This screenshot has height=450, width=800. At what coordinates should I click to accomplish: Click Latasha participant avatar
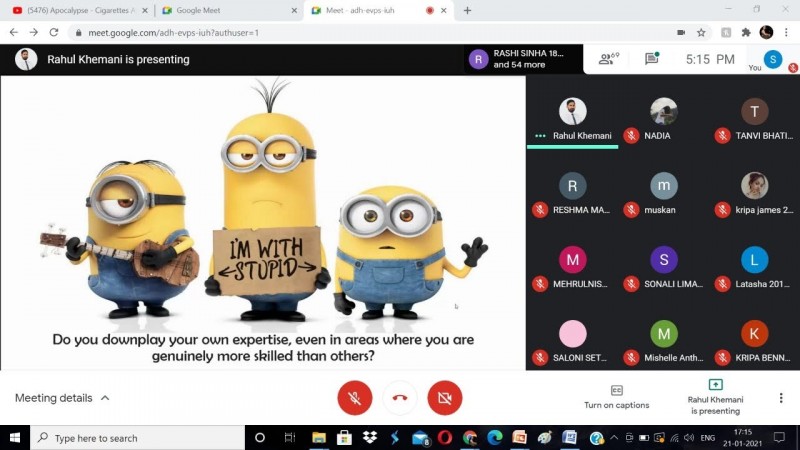(754, 260)
